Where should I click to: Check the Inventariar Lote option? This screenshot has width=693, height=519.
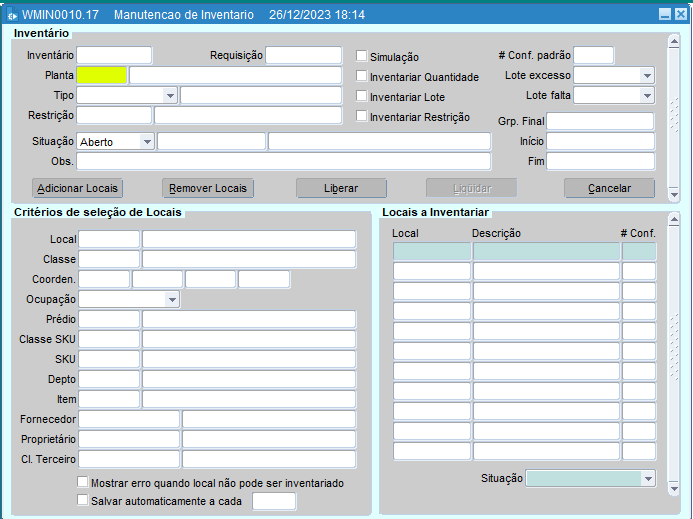tap(362, 96)
